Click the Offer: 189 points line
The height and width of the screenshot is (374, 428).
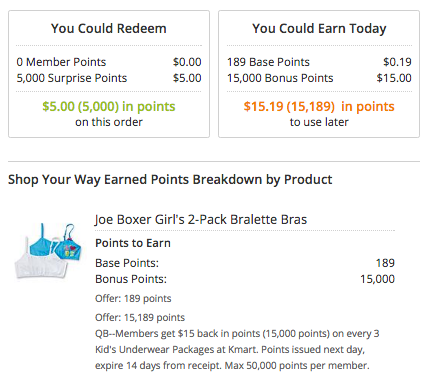click(x=133, y=298)
